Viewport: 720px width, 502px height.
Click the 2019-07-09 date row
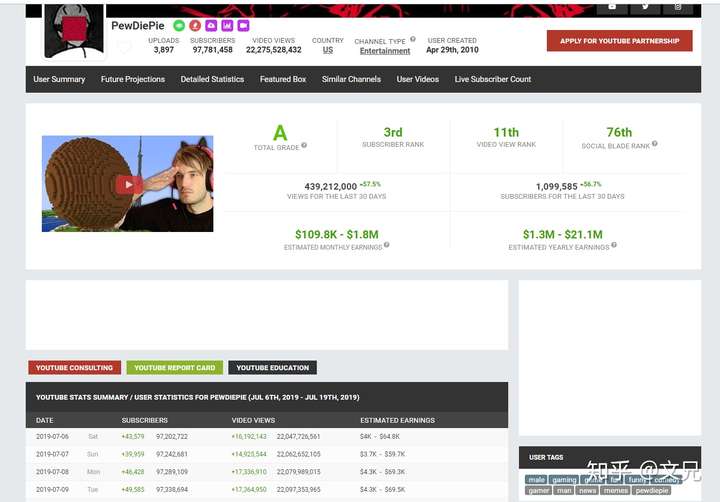[267, 490]
